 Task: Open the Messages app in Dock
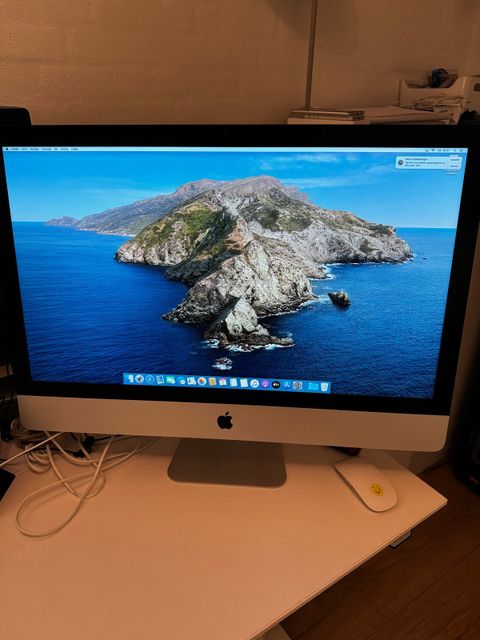point(171,380)
